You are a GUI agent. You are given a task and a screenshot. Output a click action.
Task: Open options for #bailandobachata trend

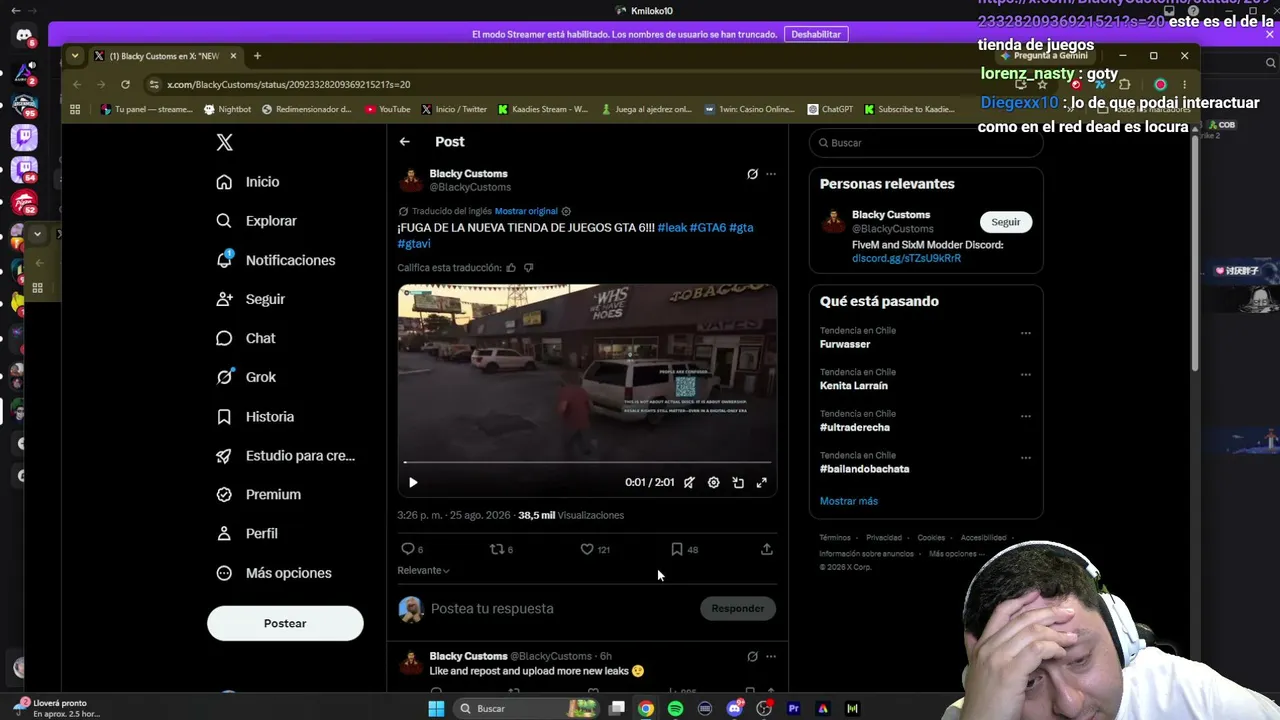click(x=1026, y=458)
